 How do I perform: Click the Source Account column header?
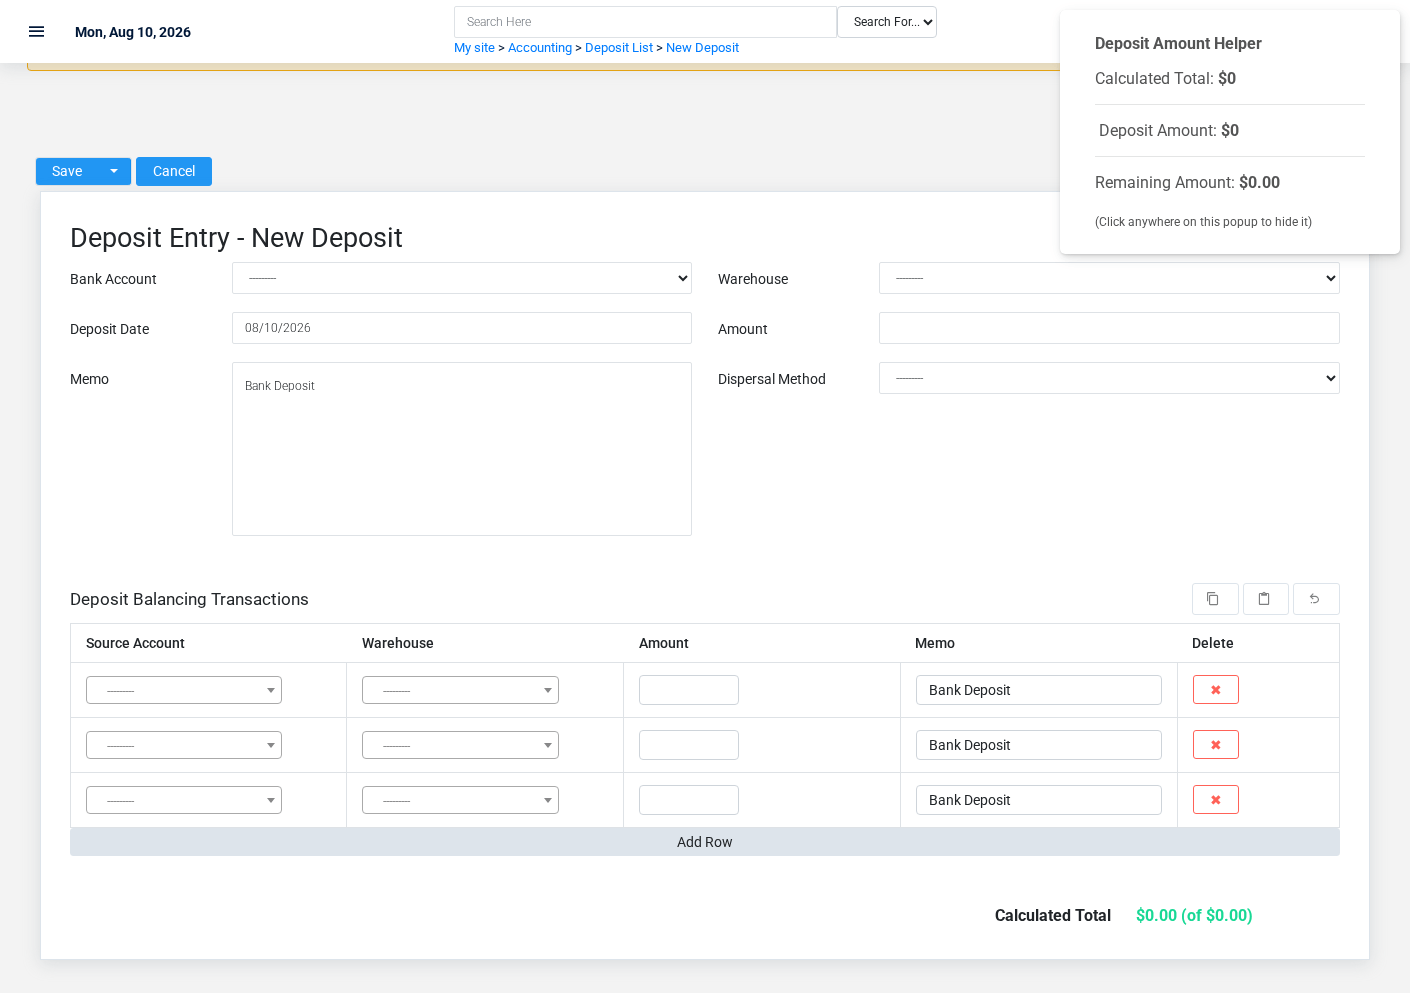[135, 643]
